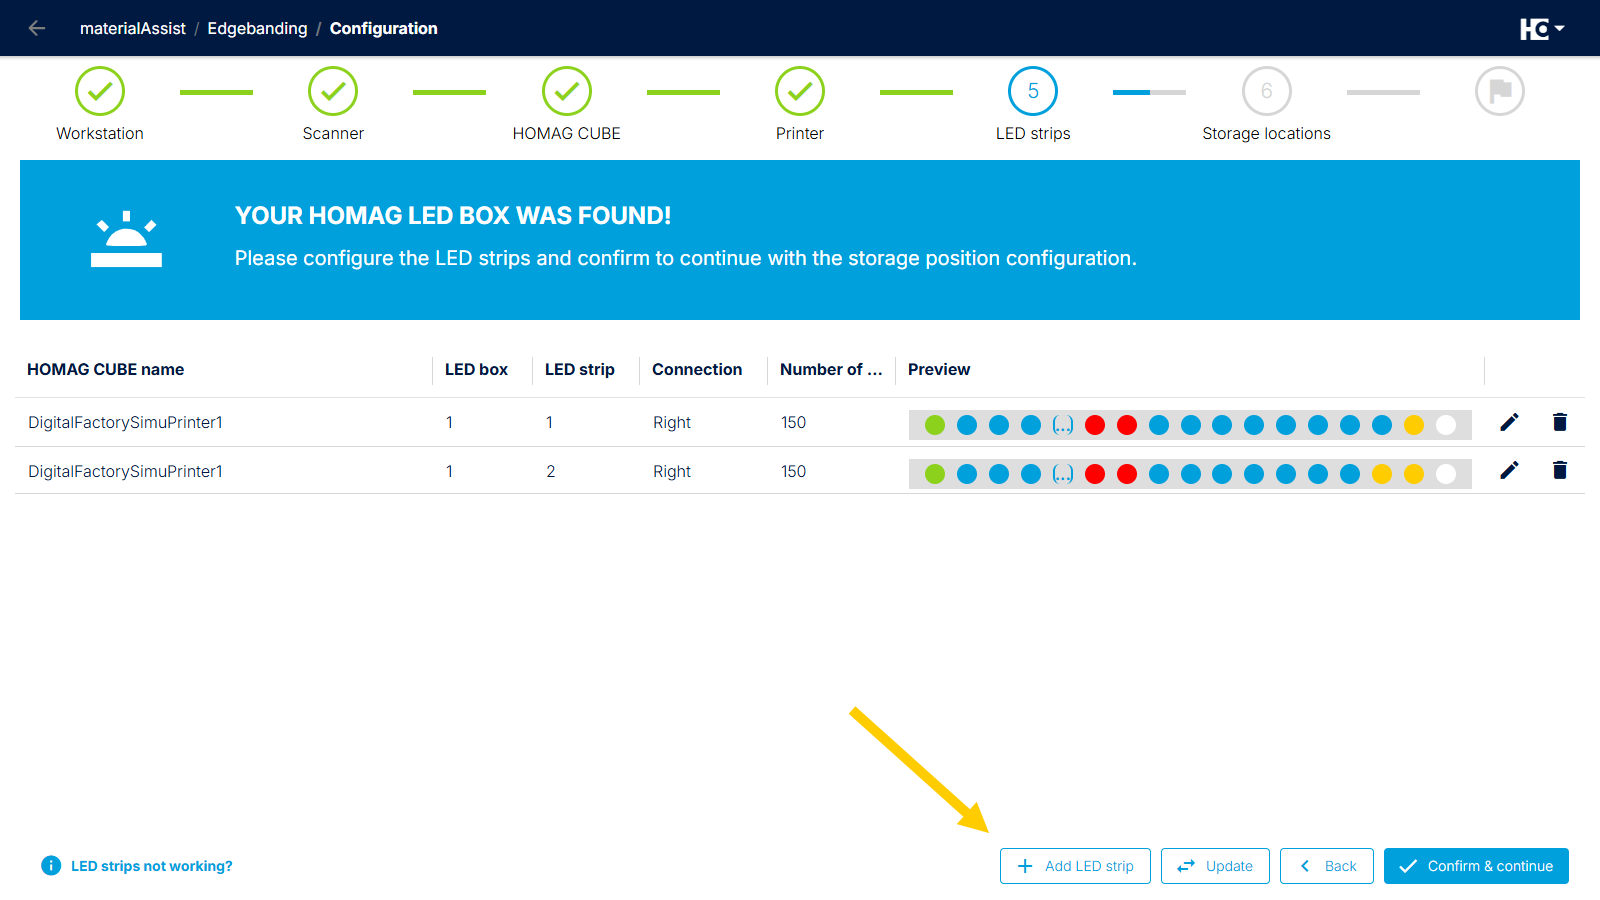Edit LED strip 2 with pencil icon
This screenshot has width=1600, height=900.
click(x=1510, y=470)
